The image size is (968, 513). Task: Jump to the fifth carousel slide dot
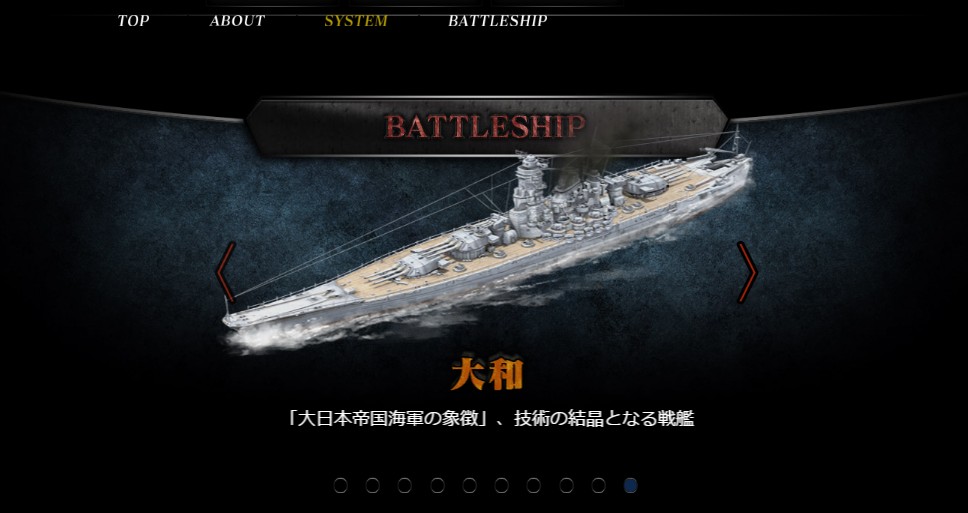(469, 486)
